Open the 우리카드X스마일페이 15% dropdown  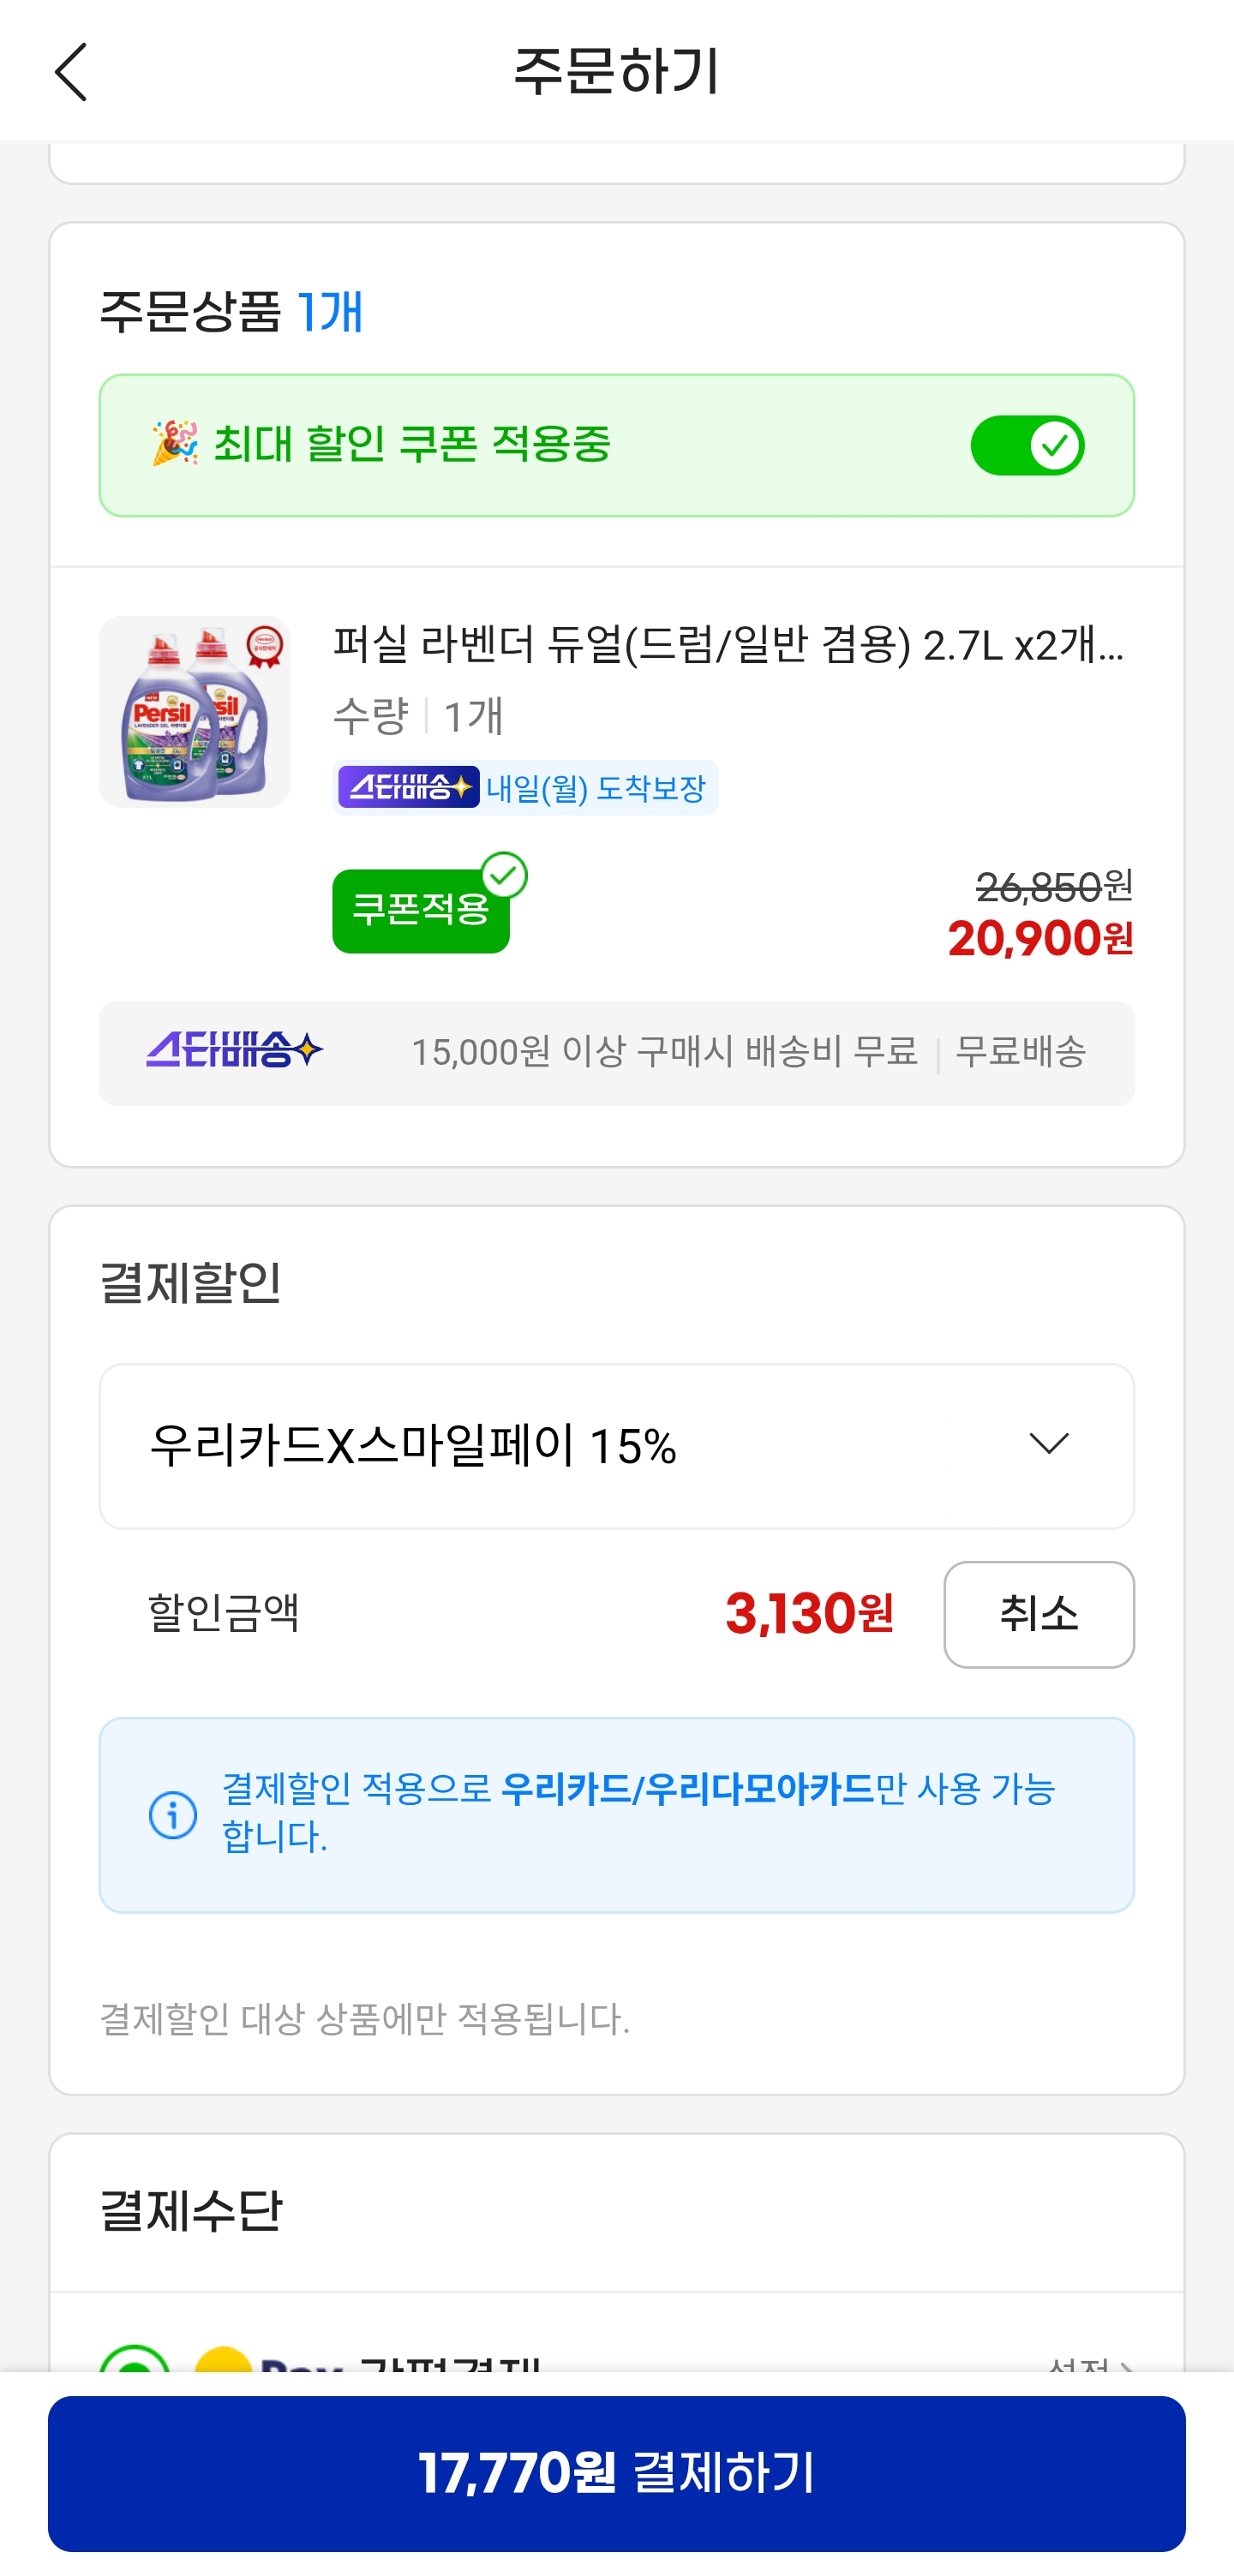click(x=616, y=1445)
